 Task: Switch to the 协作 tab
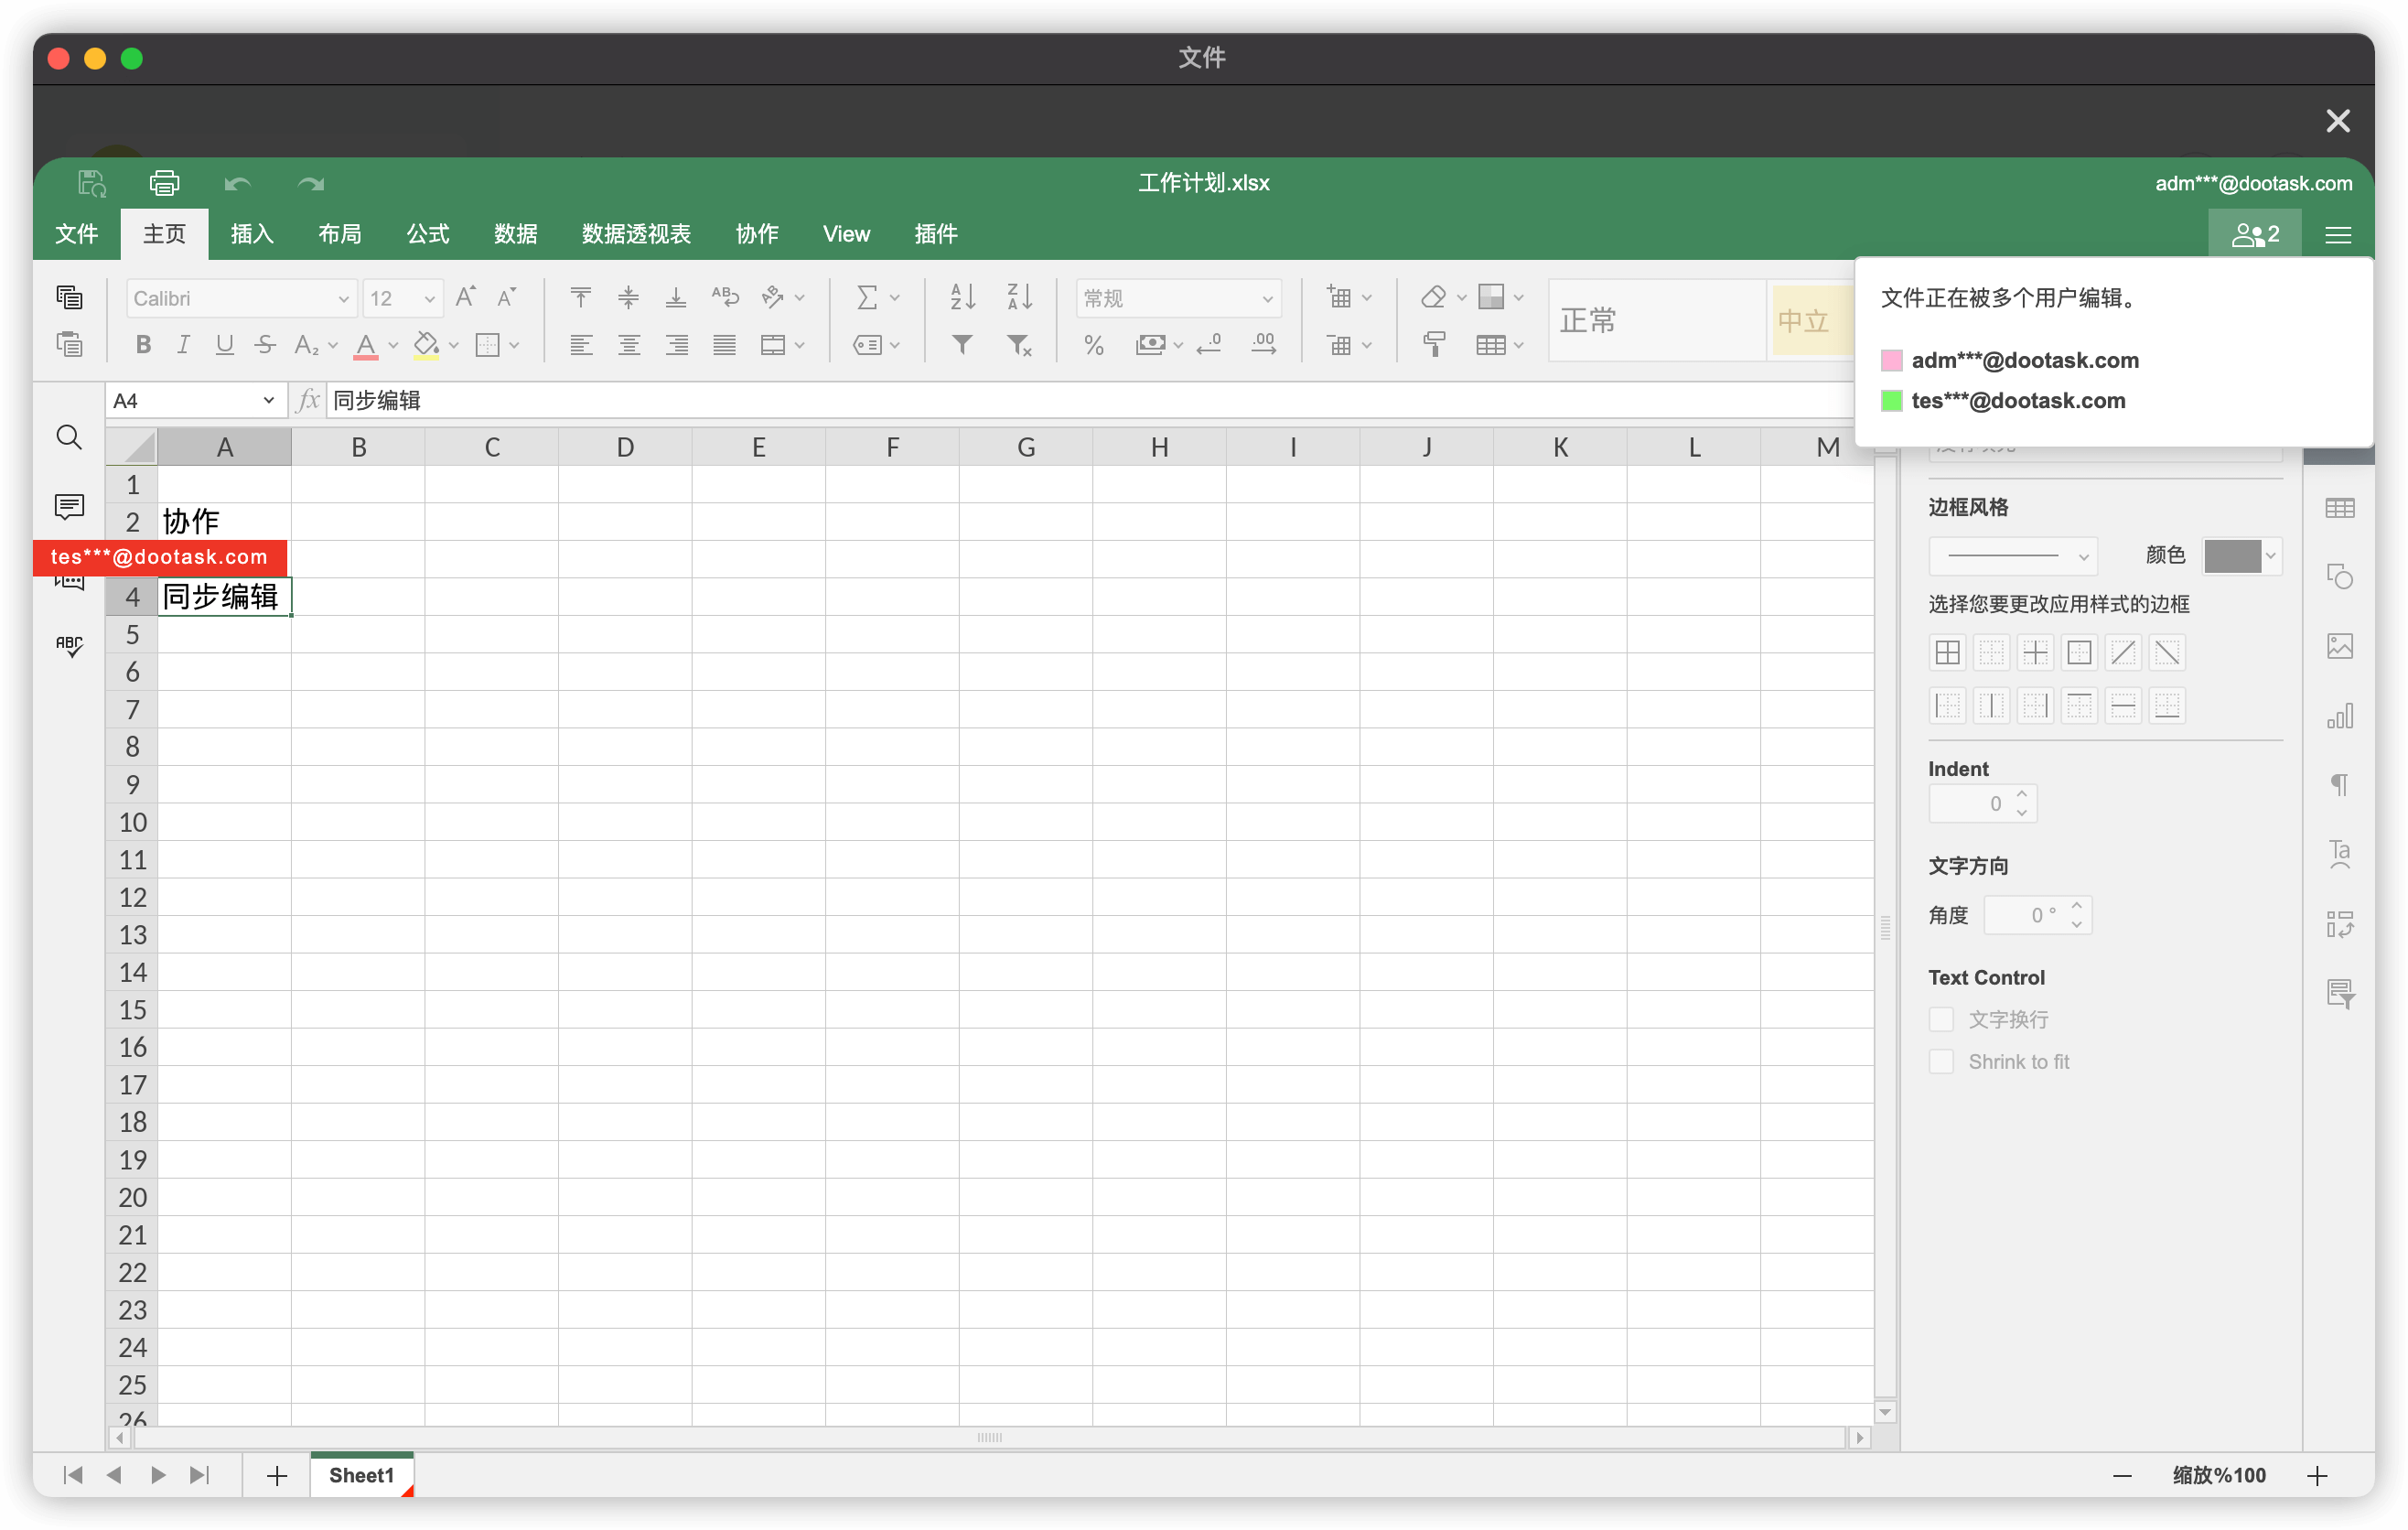(757, 234)
